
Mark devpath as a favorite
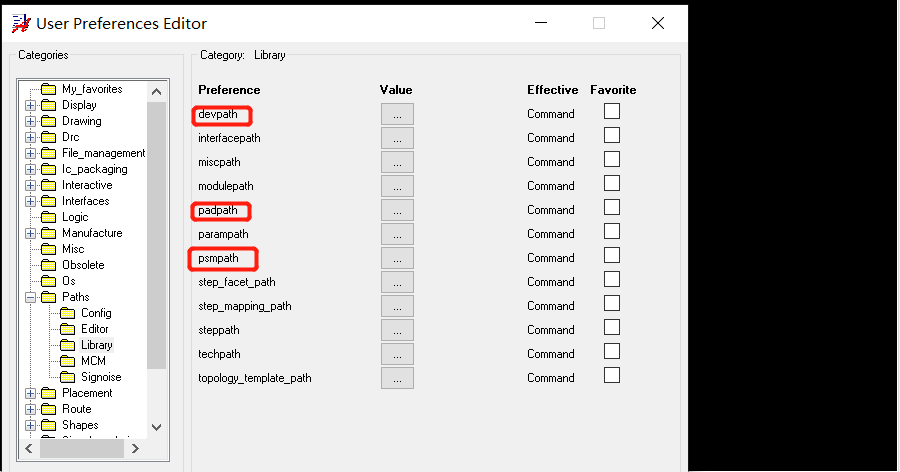click(x=612, y=112)
